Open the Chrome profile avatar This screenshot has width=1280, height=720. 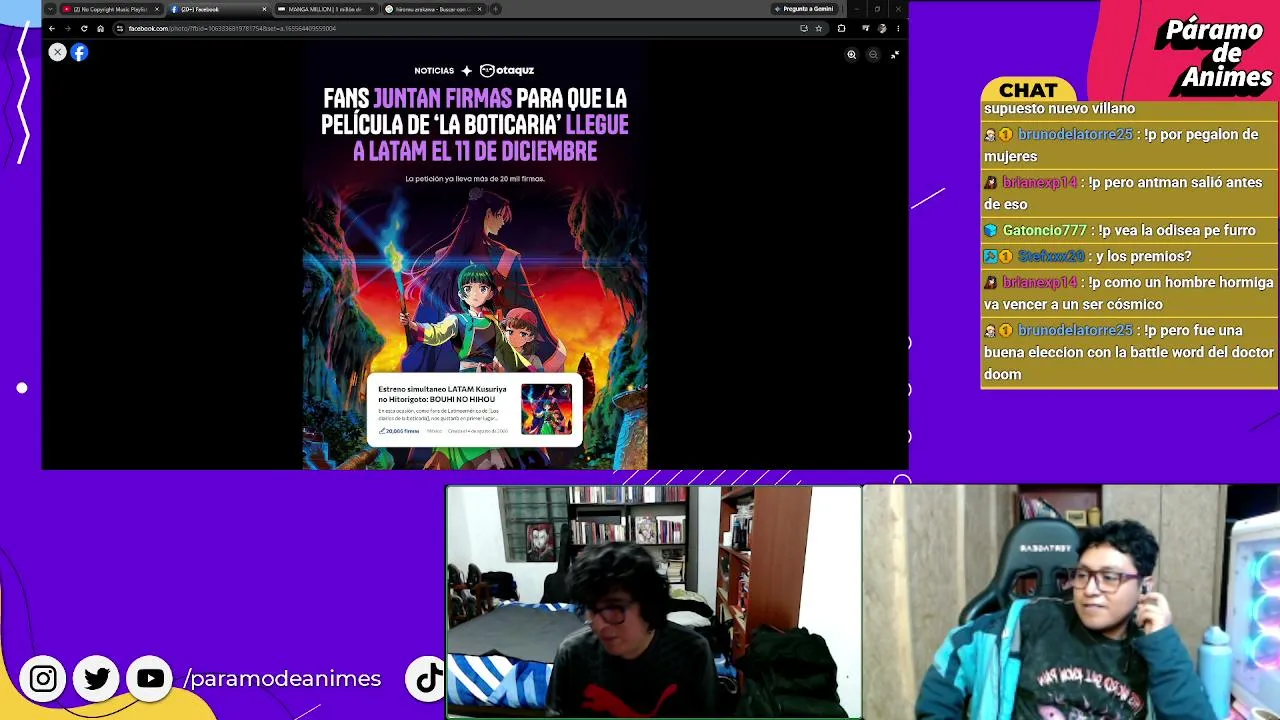(881, 28)
